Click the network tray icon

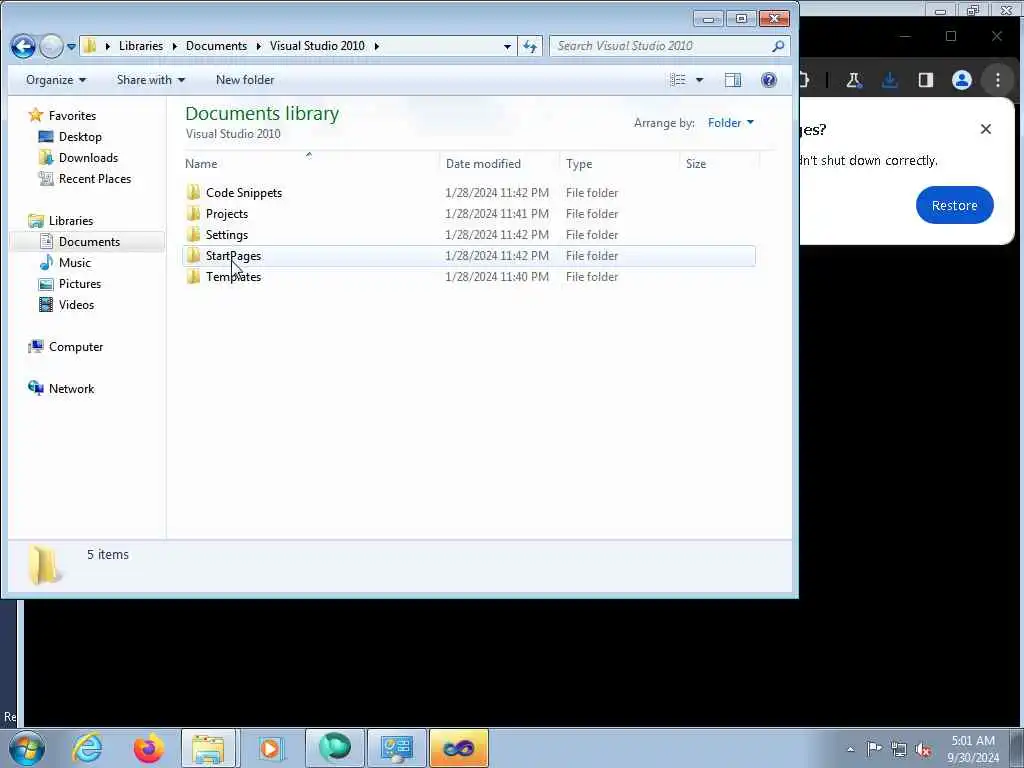click(x=899, y=749)
